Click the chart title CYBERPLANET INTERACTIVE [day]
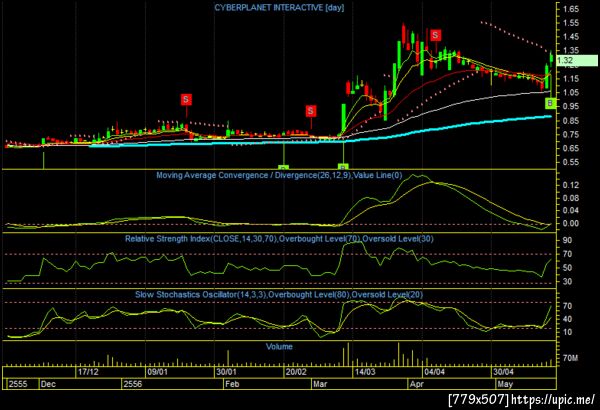600x410 pixels. pyautogui.click(x=279, y=8)
